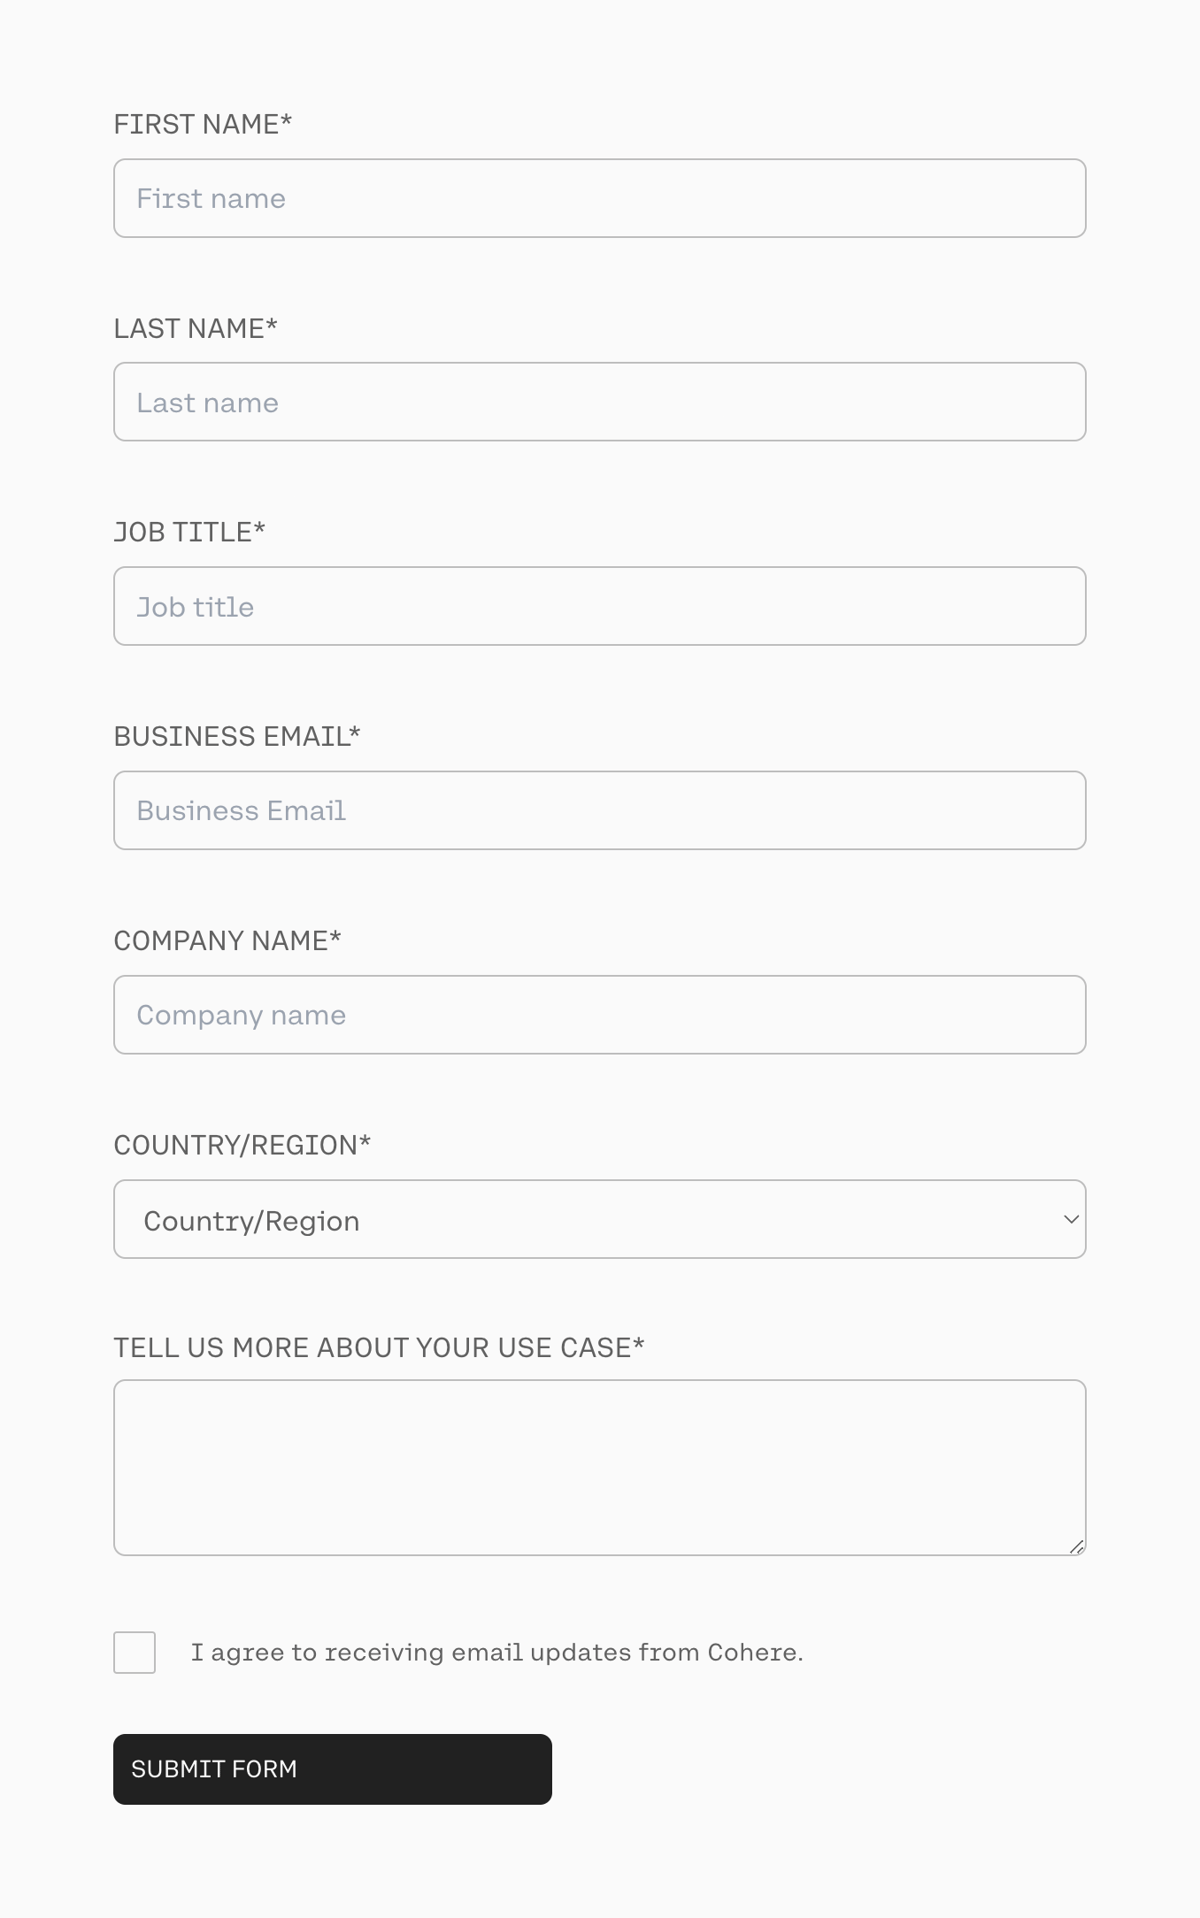Click the First name input field
Image resolution: width=1200 pixels, height=1918 pixels.
pos(600,198)
